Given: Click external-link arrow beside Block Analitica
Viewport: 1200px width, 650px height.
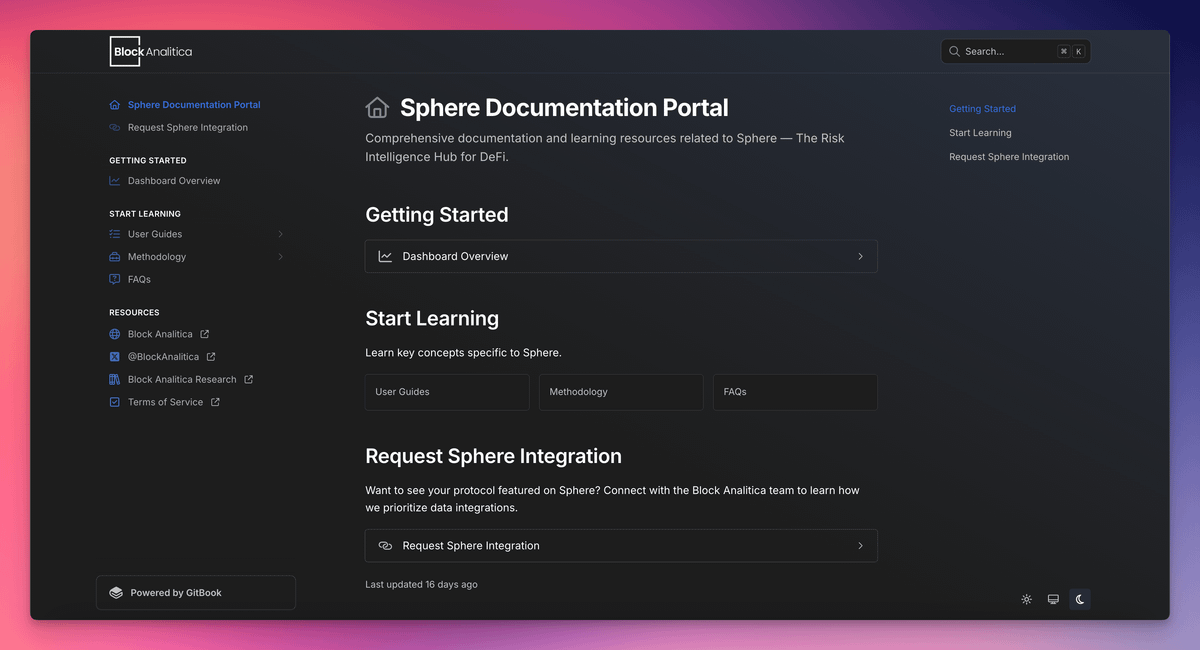Looking at the screenshot, I should pos(204,334).
